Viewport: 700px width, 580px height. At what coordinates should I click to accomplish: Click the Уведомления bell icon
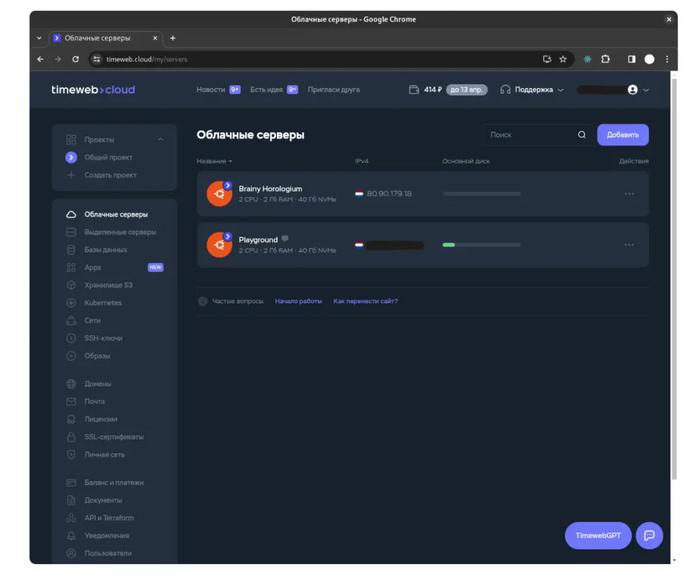[x=71, y=535]
